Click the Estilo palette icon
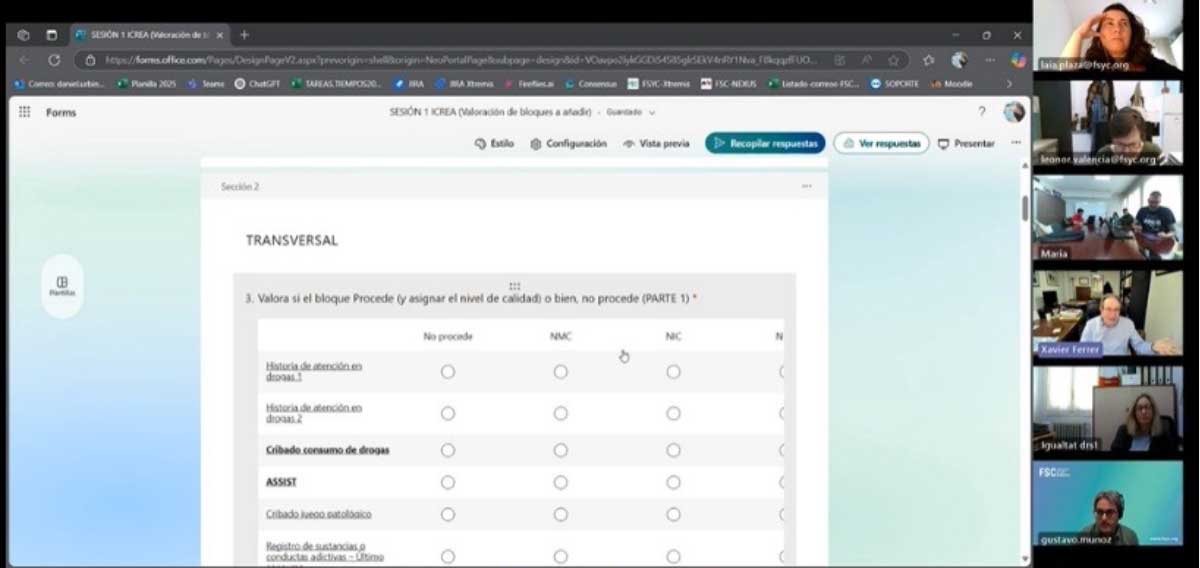This screenshot has height=568, width=1200. tap(480, 144)
